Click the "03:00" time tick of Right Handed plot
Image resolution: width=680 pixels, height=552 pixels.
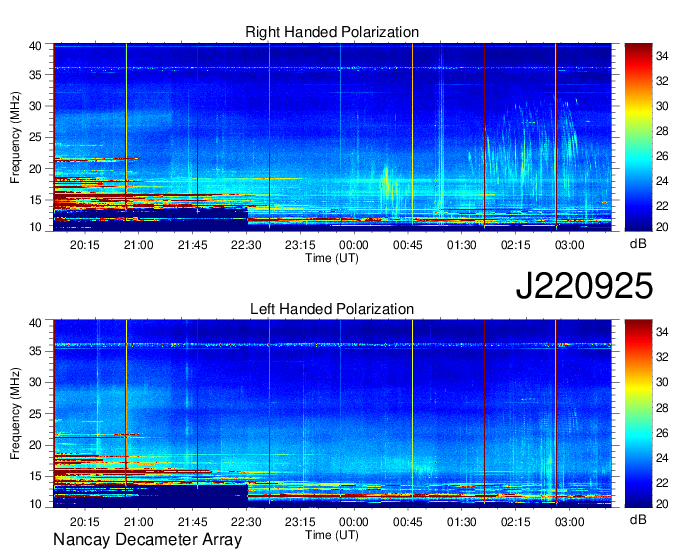pyautogui.click(x=569, y=245)
